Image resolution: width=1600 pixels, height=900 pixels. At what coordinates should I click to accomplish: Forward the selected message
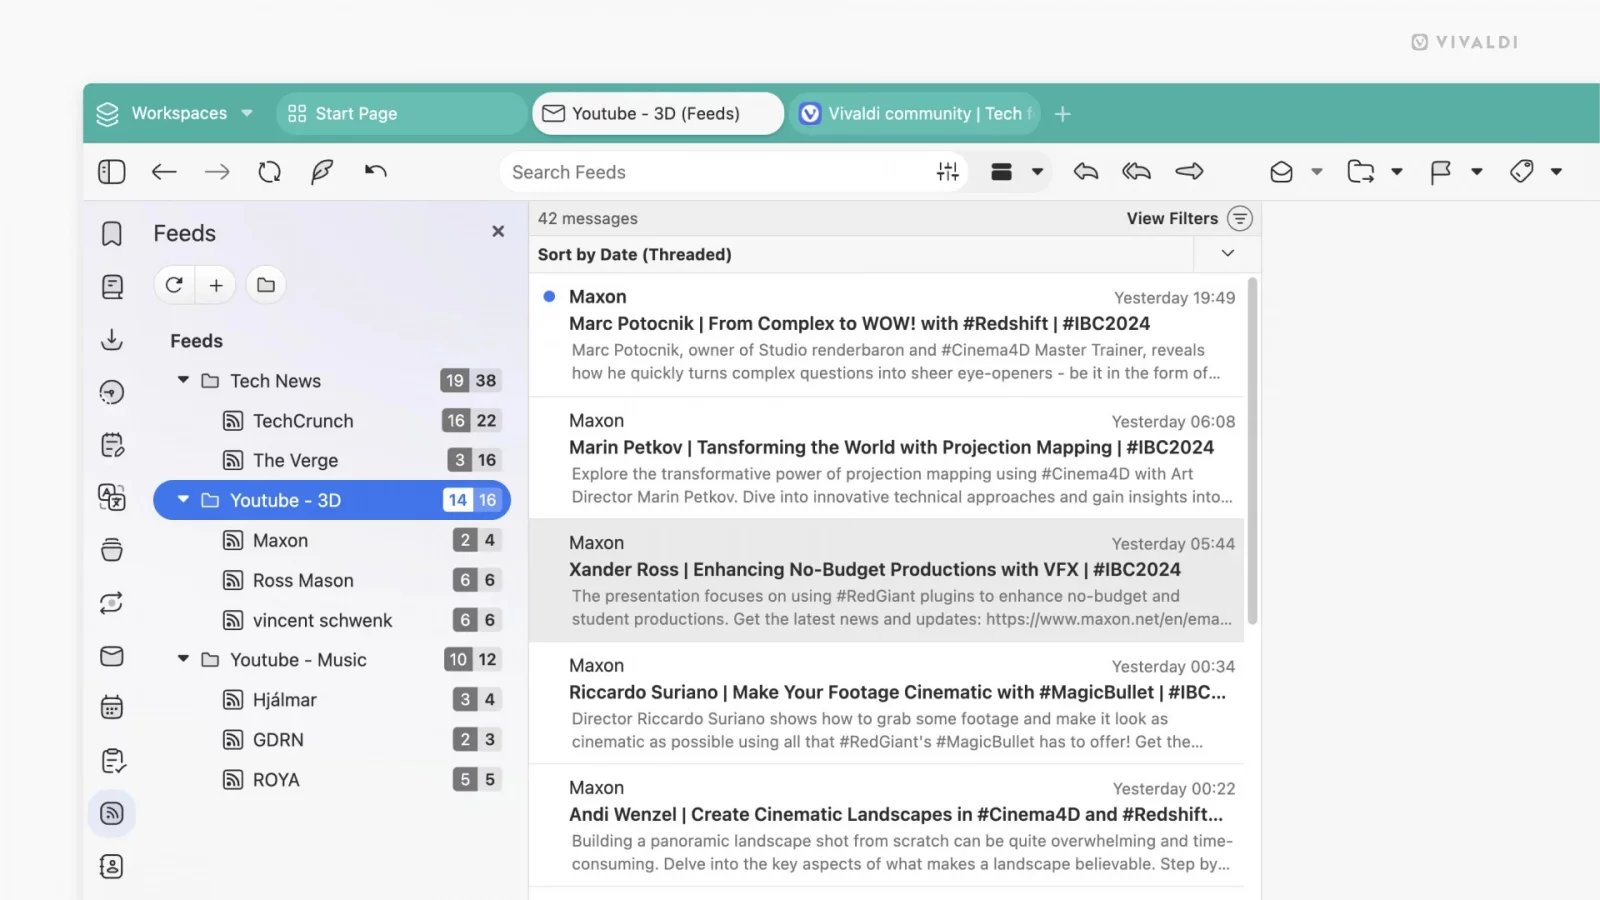pos(1189,171)
